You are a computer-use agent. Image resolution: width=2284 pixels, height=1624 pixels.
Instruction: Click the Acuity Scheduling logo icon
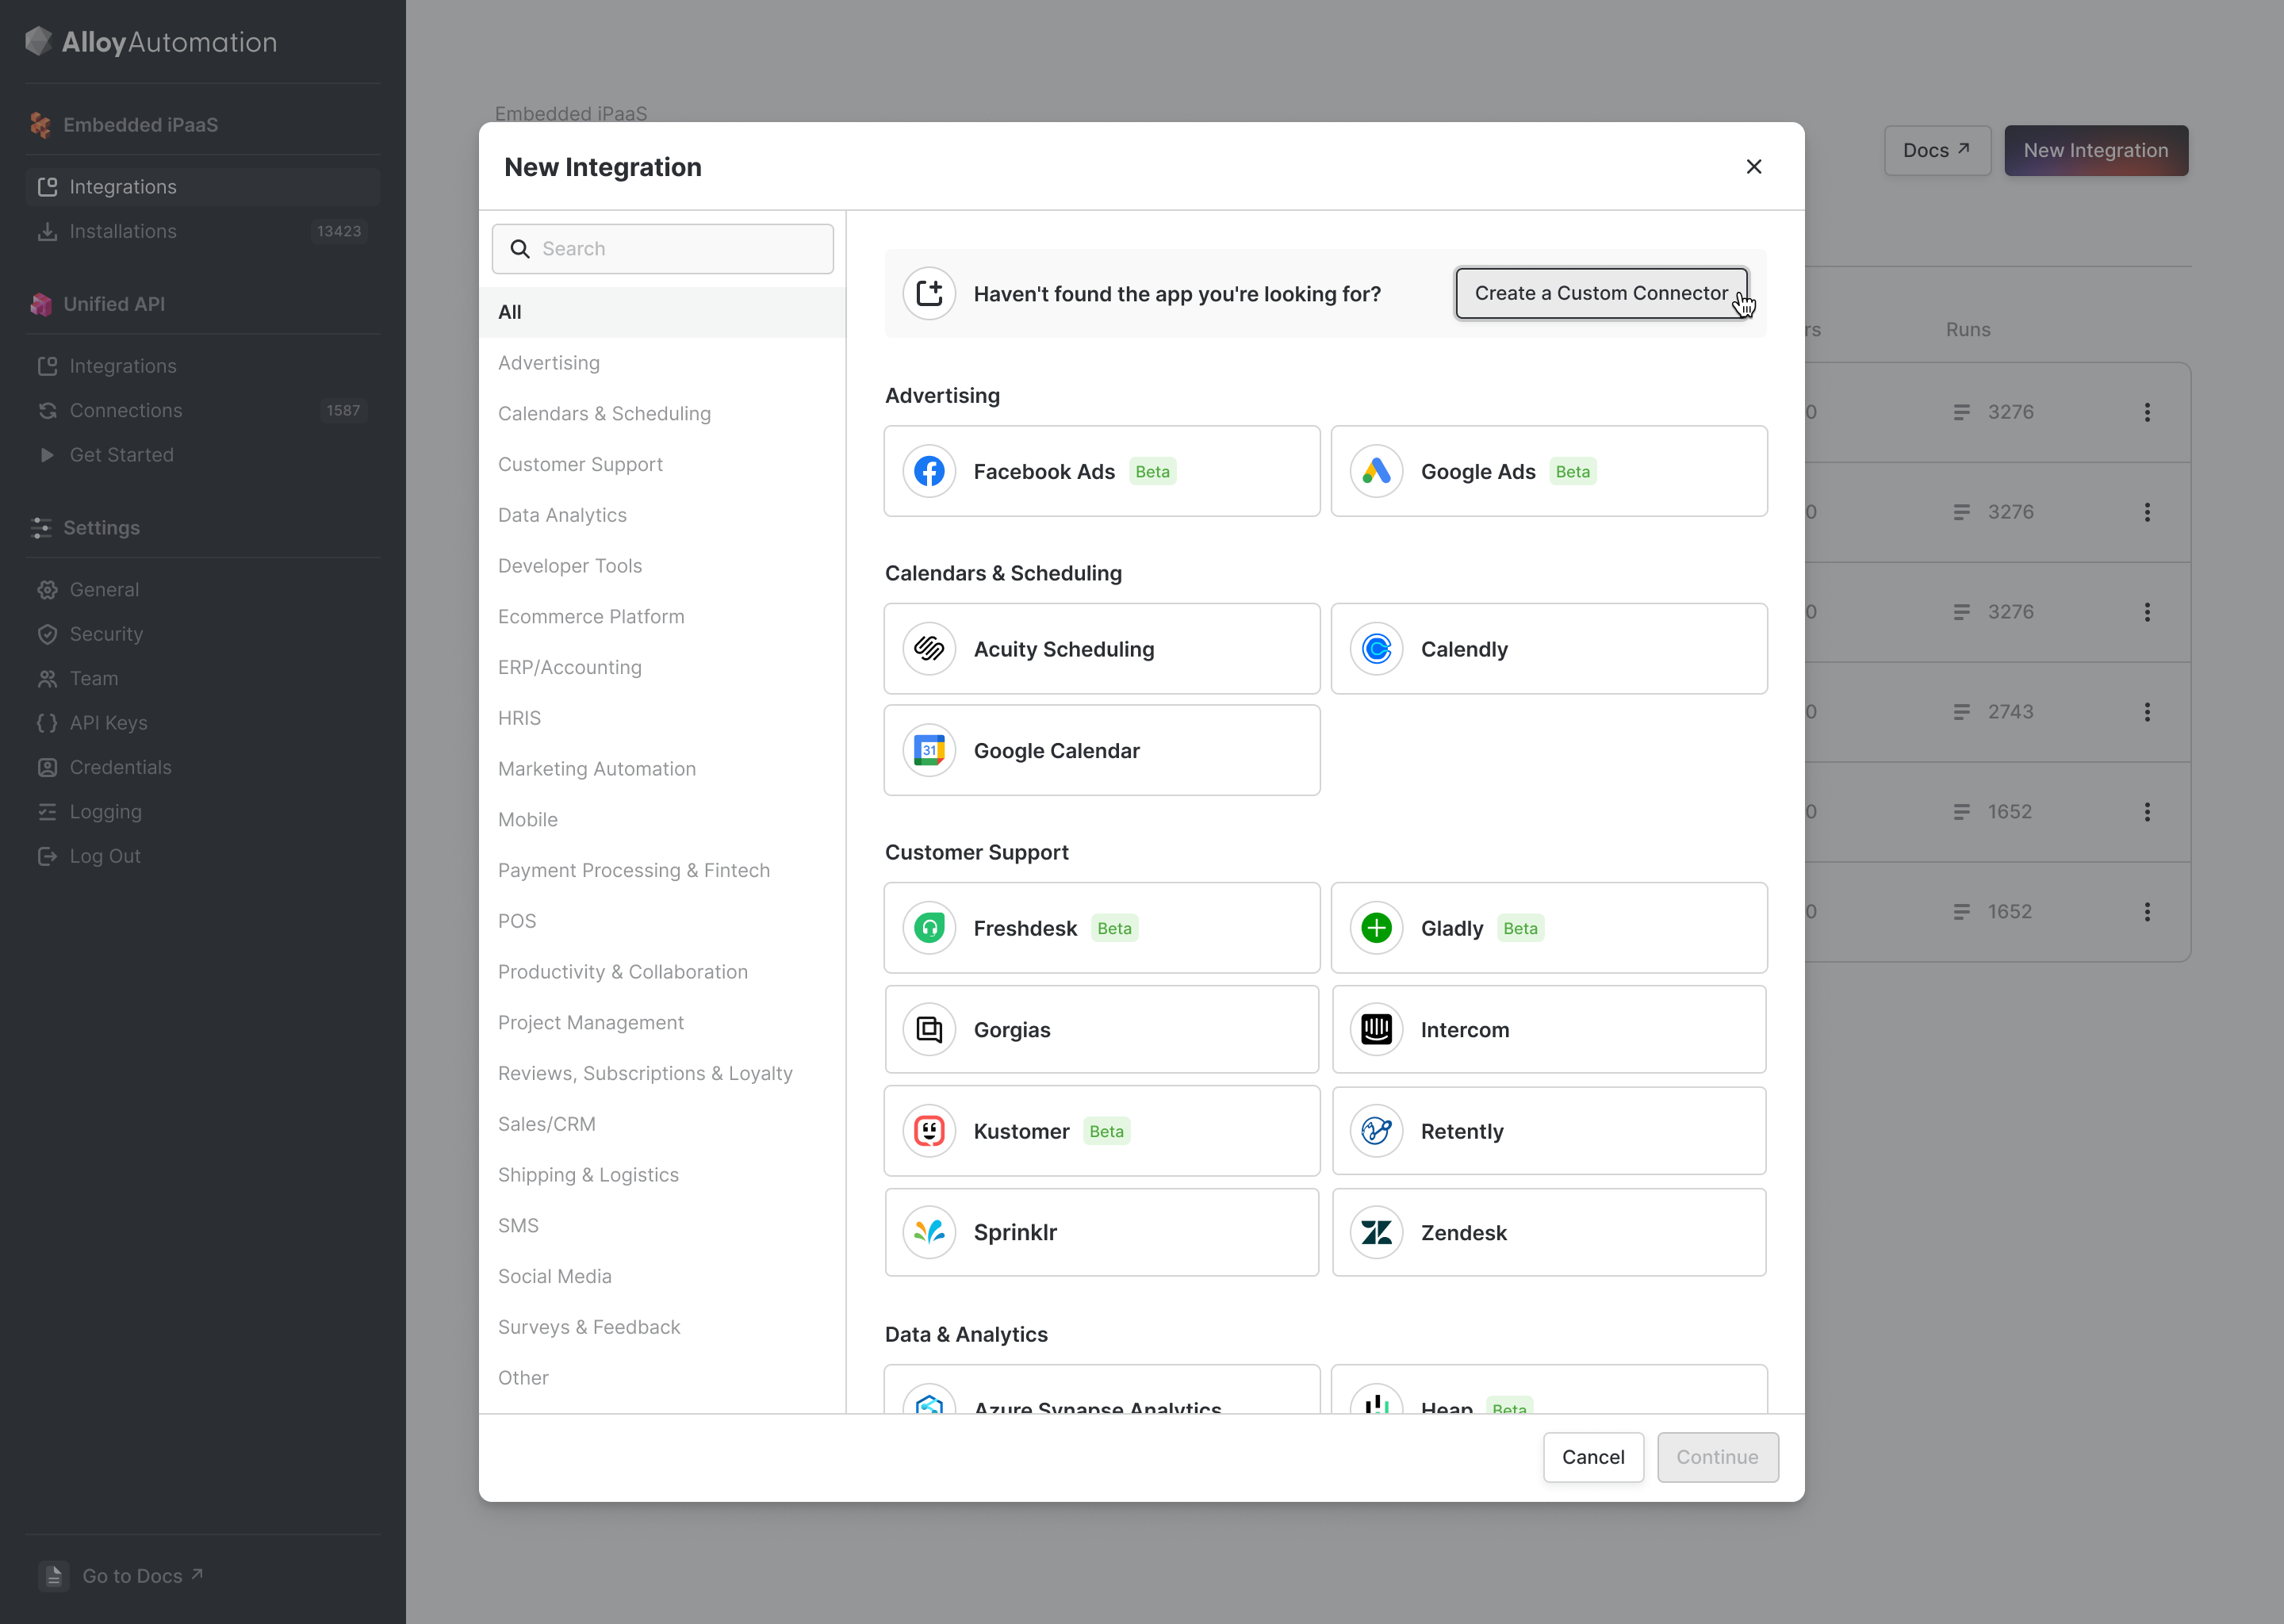pos(929,649)
